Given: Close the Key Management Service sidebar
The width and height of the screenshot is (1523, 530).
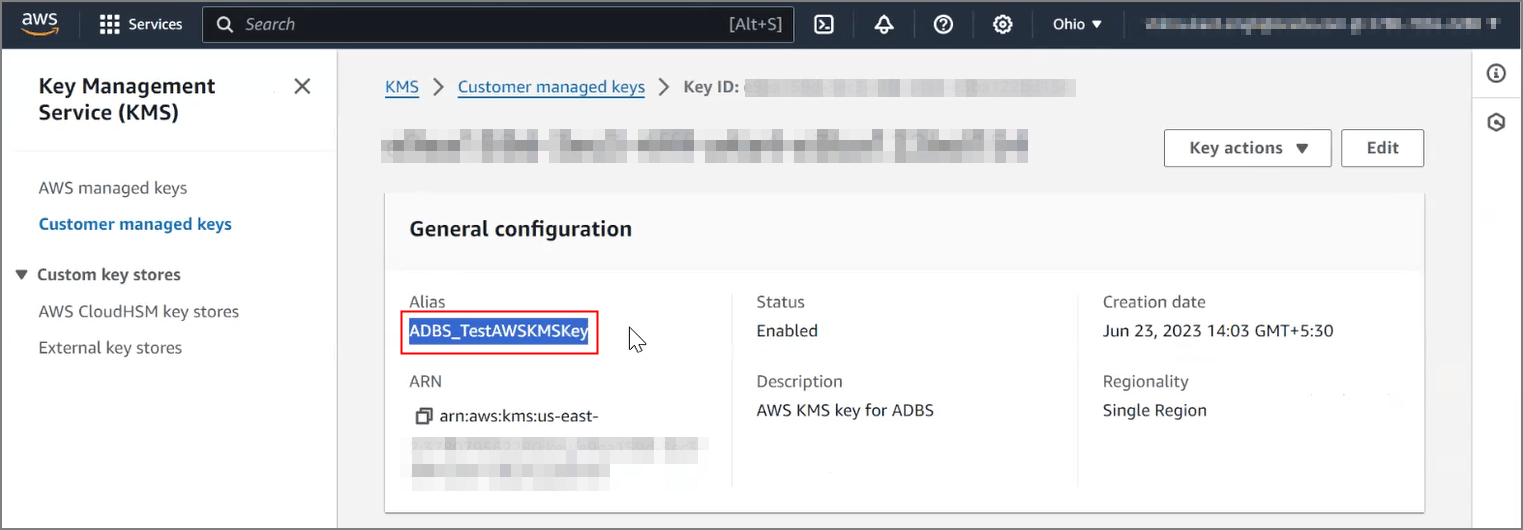Looking at the screenshot, I should tap(302, 87).
